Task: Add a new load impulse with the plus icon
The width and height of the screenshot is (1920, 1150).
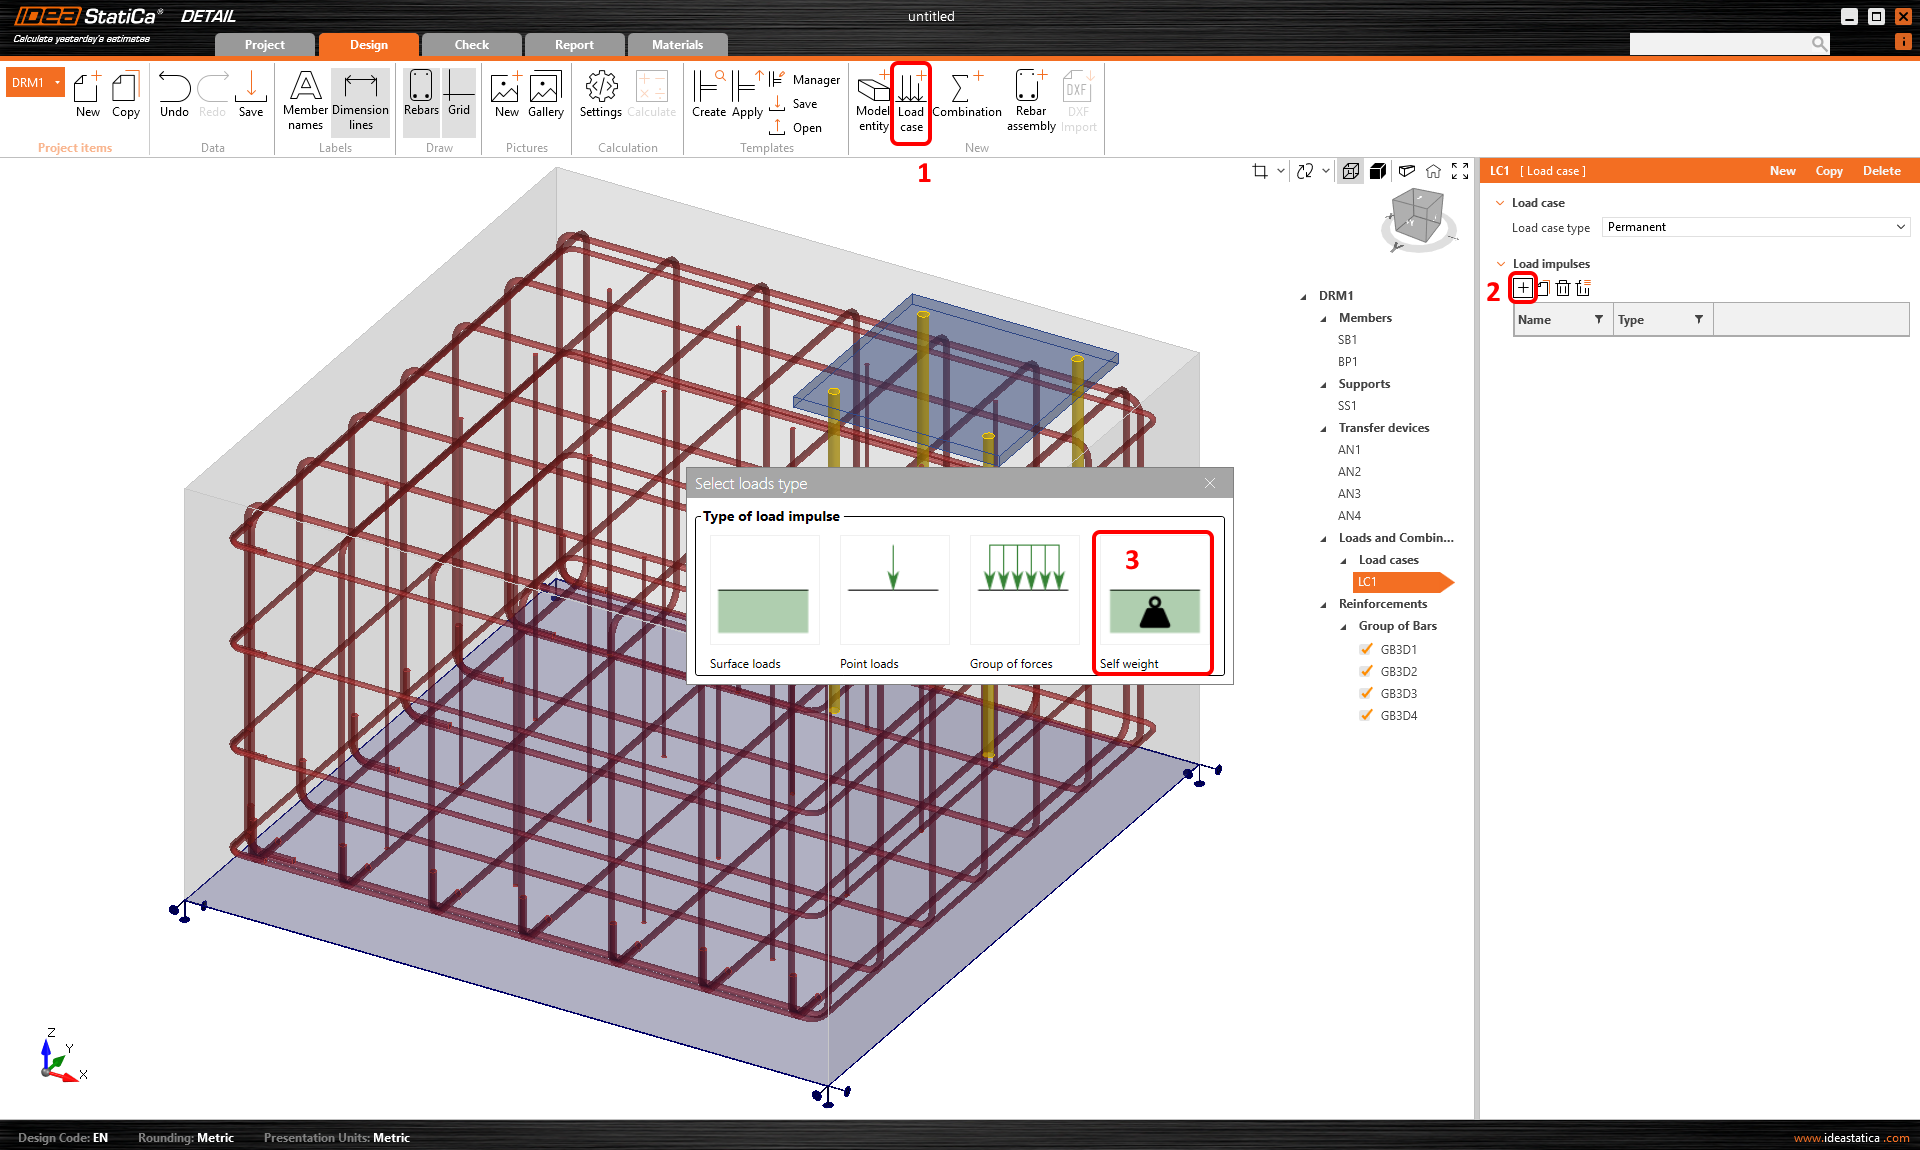Action: 1523,288
